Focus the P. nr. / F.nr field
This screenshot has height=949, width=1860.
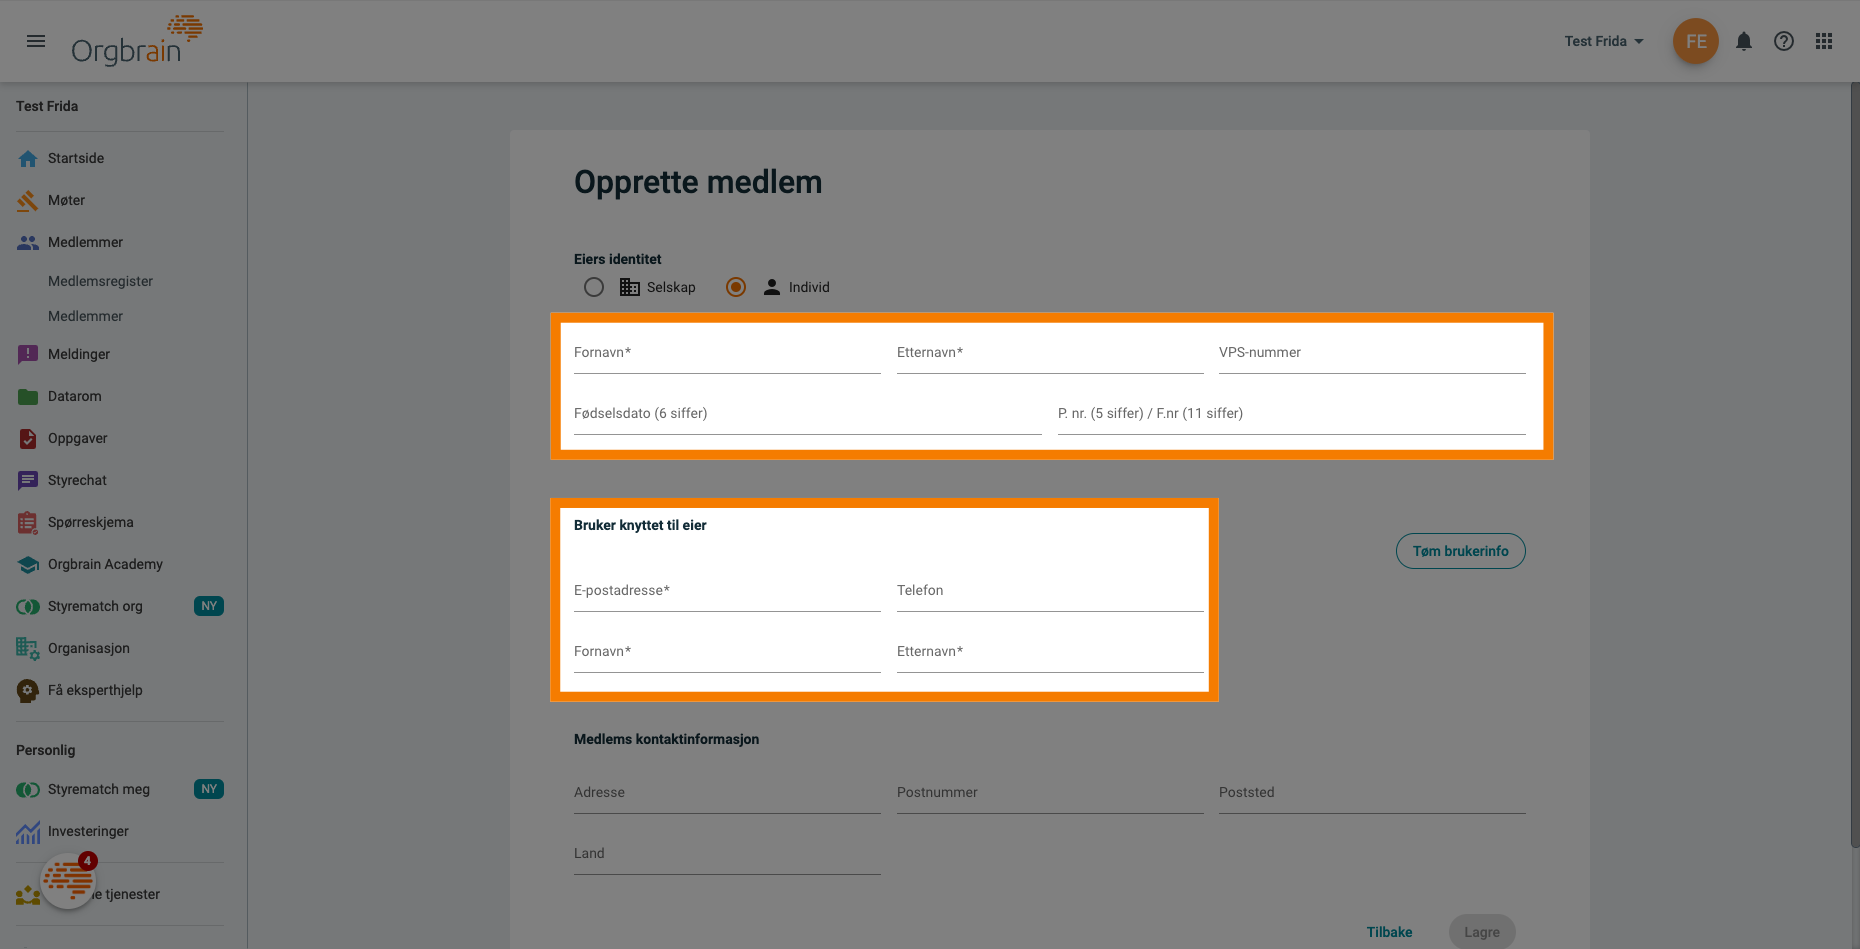pos(1292,414)
